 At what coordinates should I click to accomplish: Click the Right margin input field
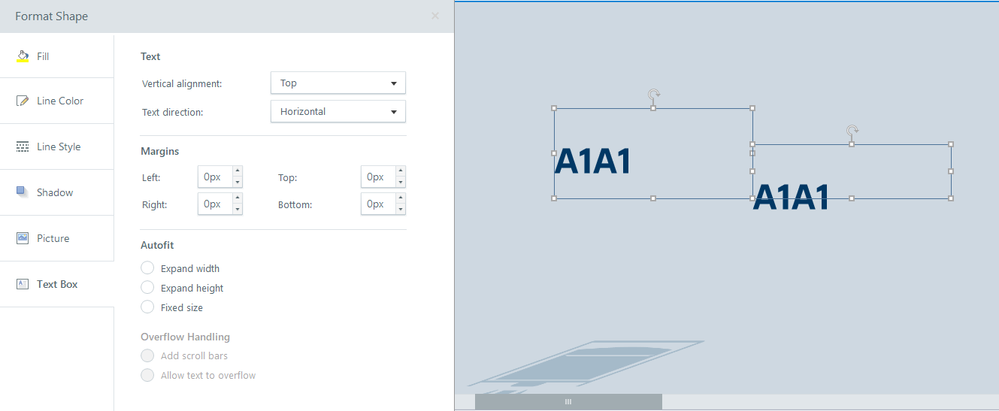215,204
